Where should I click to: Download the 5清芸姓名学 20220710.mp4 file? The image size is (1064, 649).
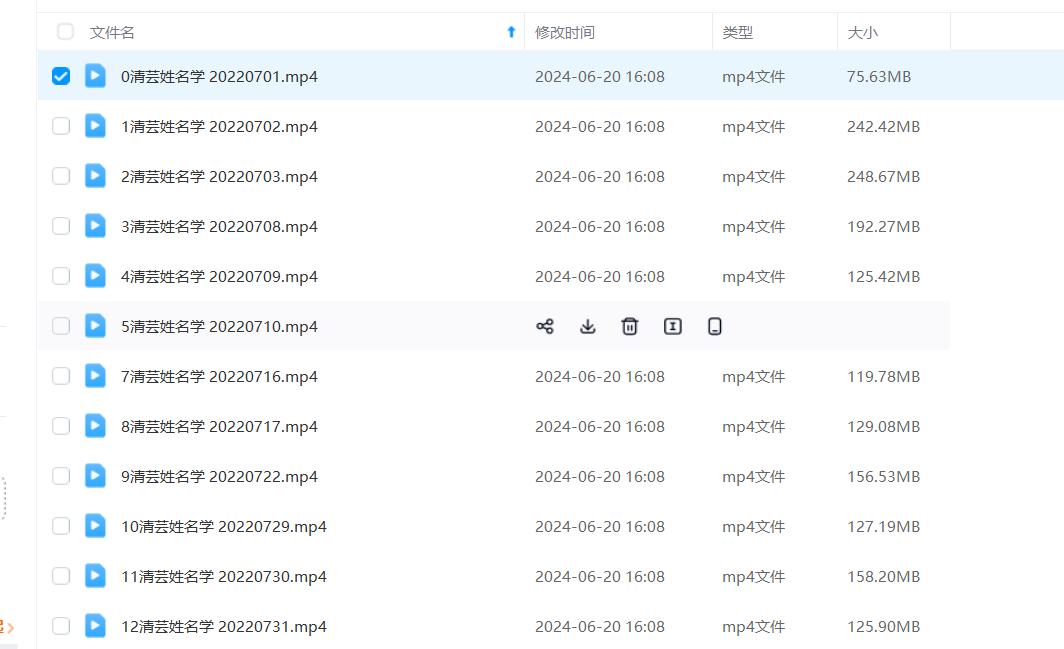pos(588,326)
